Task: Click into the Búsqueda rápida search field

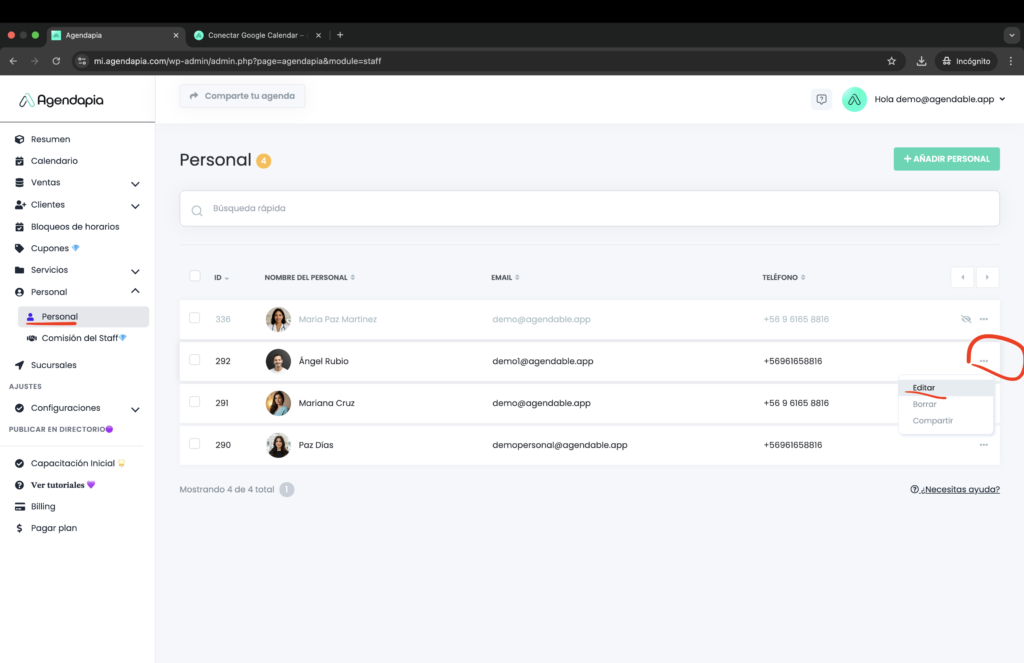Action: 590,209
